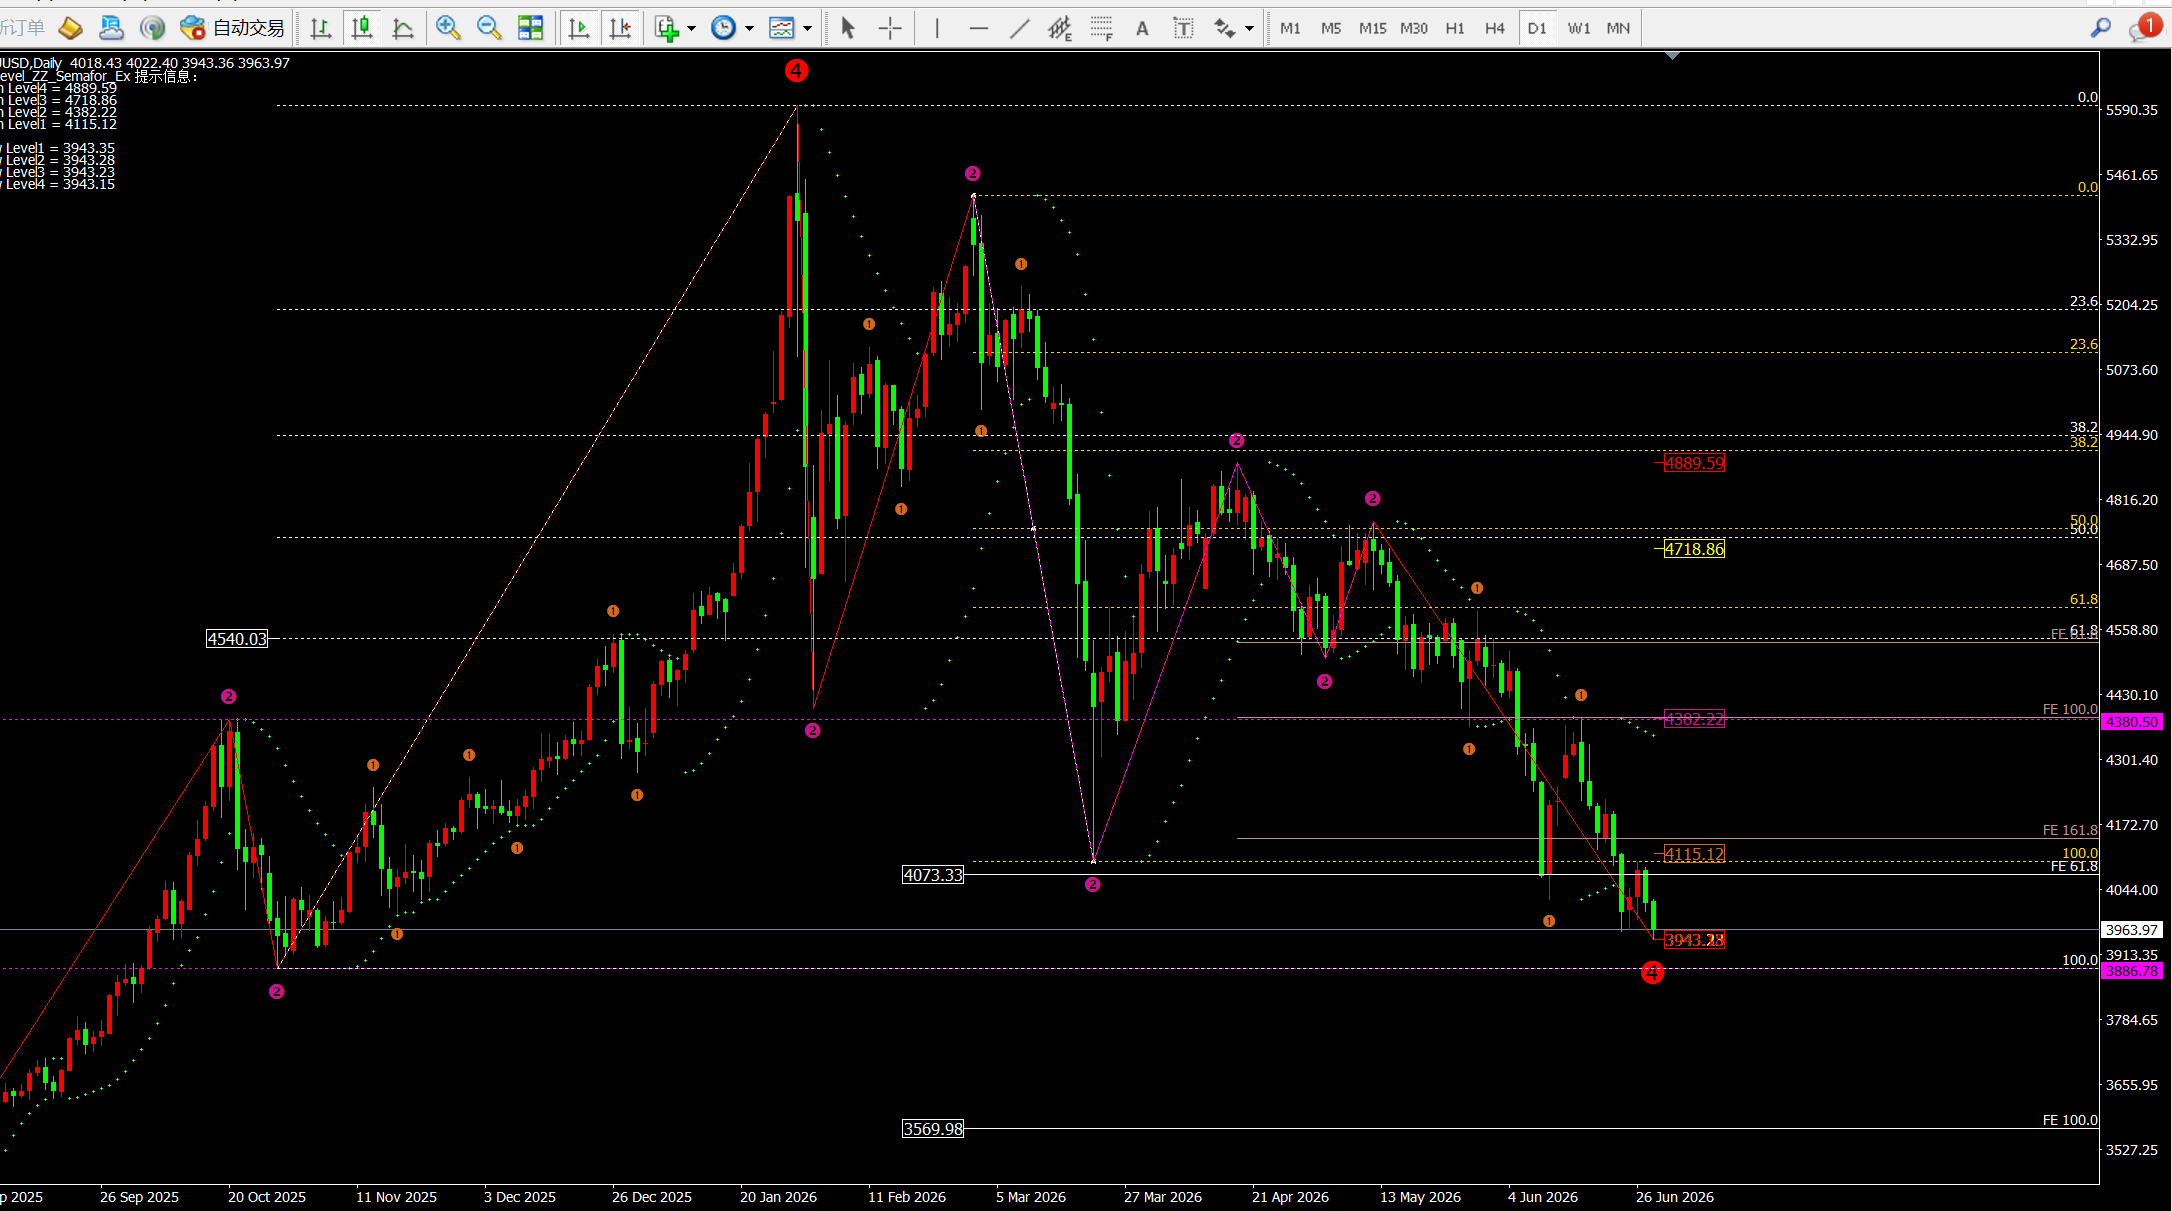This screenshot has width=2172, height=1211.
Task: Click magenta 3886.78 price axis tag
Action: click(2132, 971)
